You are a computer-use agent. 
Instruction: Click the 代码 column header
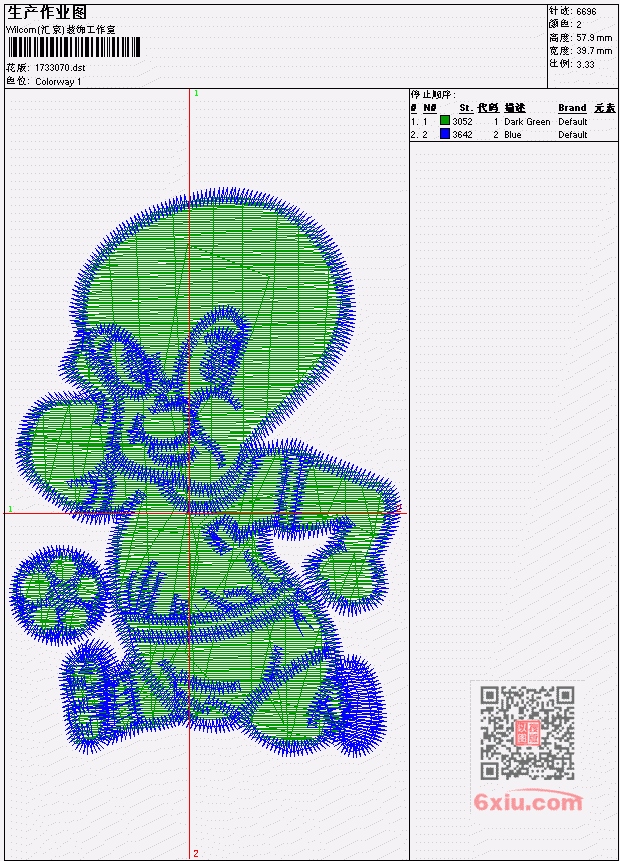[488, 108]
